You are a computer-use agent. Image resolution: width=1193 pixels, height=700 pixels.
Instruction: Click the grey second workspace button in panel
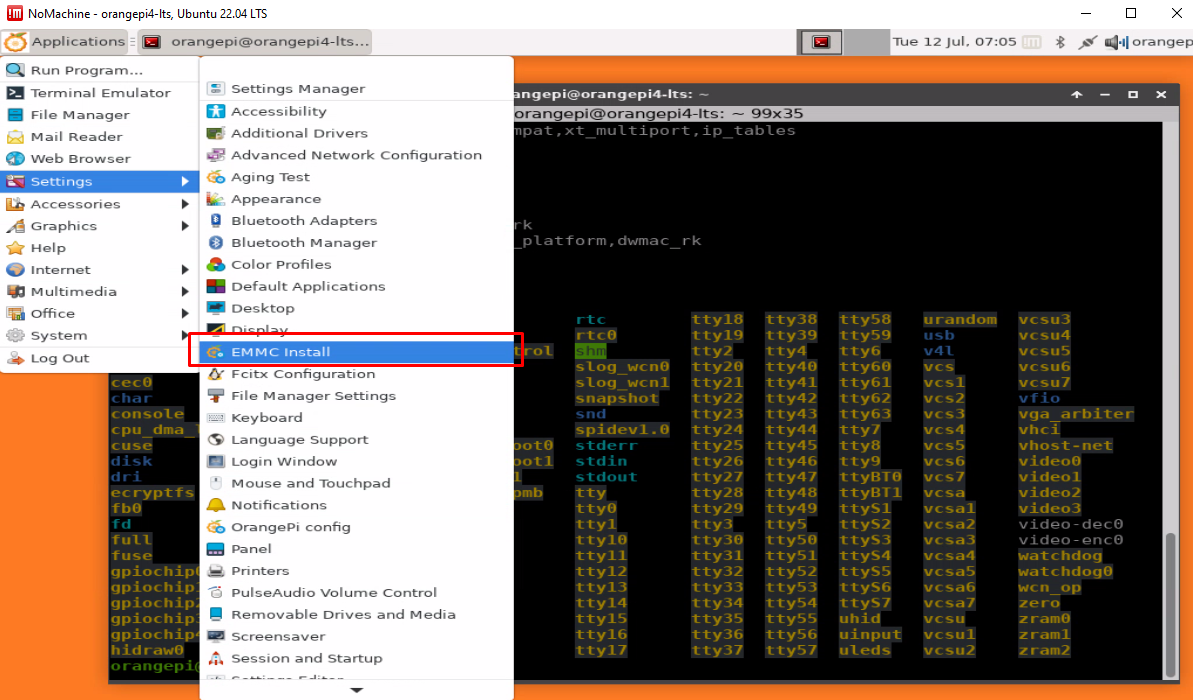[866, 42]
